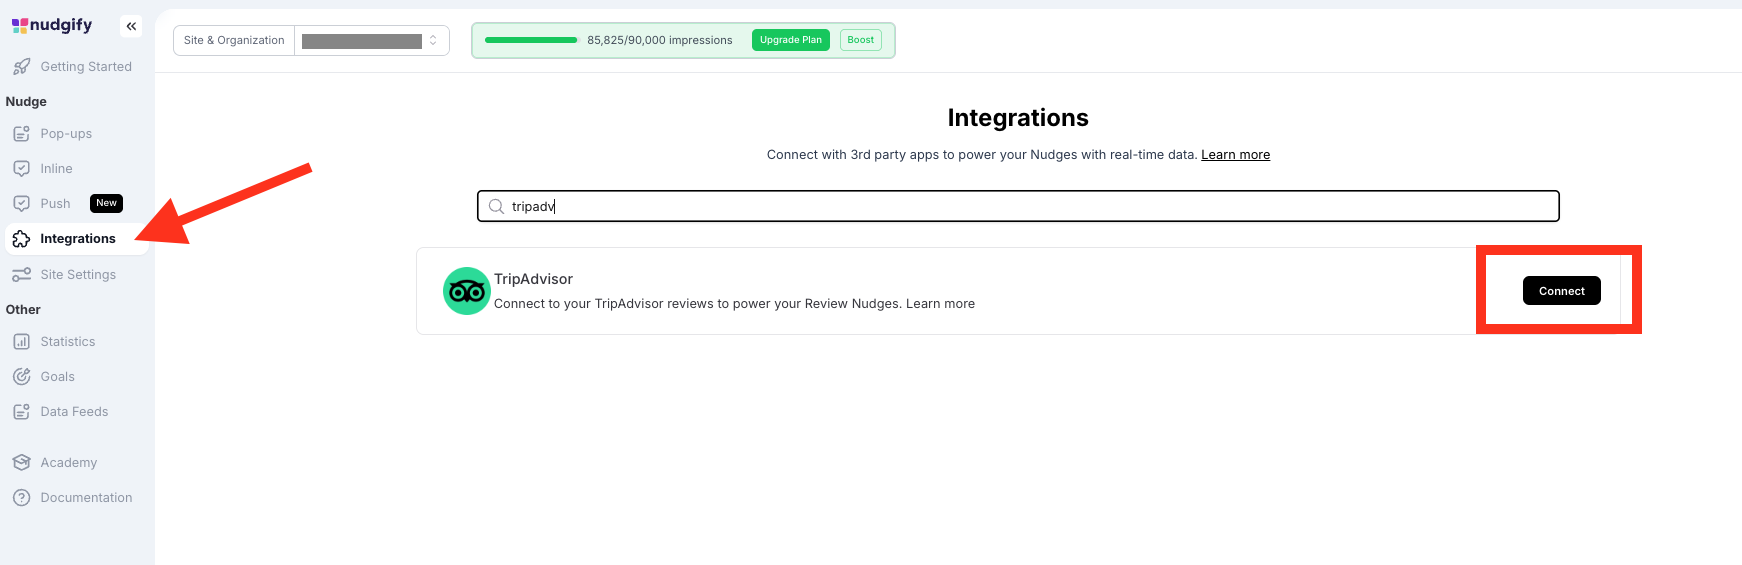Click the Getting Started rocket icon
Screen dimensions: 1742x565
21,67
